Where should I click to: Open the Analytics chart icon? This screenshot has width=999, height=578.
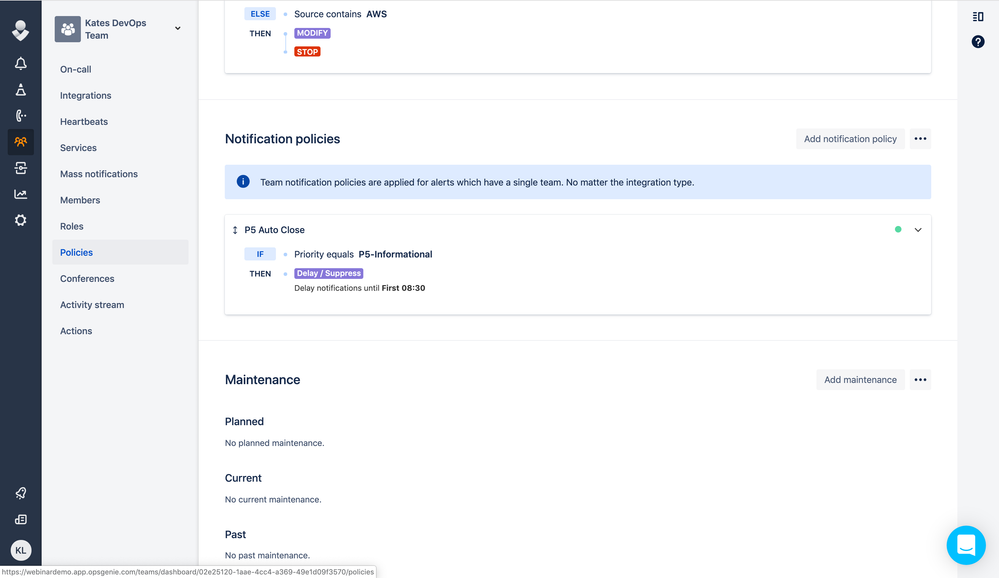20,194
